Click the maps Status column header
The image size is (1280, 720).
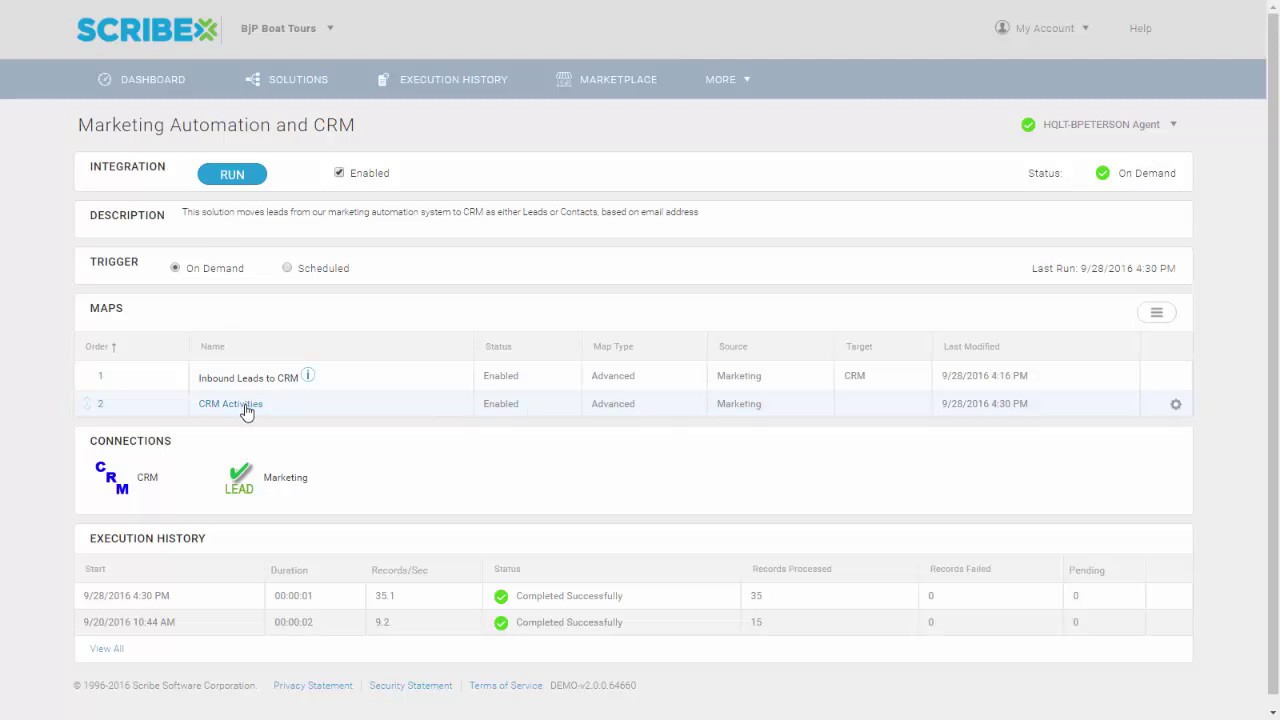498,346
